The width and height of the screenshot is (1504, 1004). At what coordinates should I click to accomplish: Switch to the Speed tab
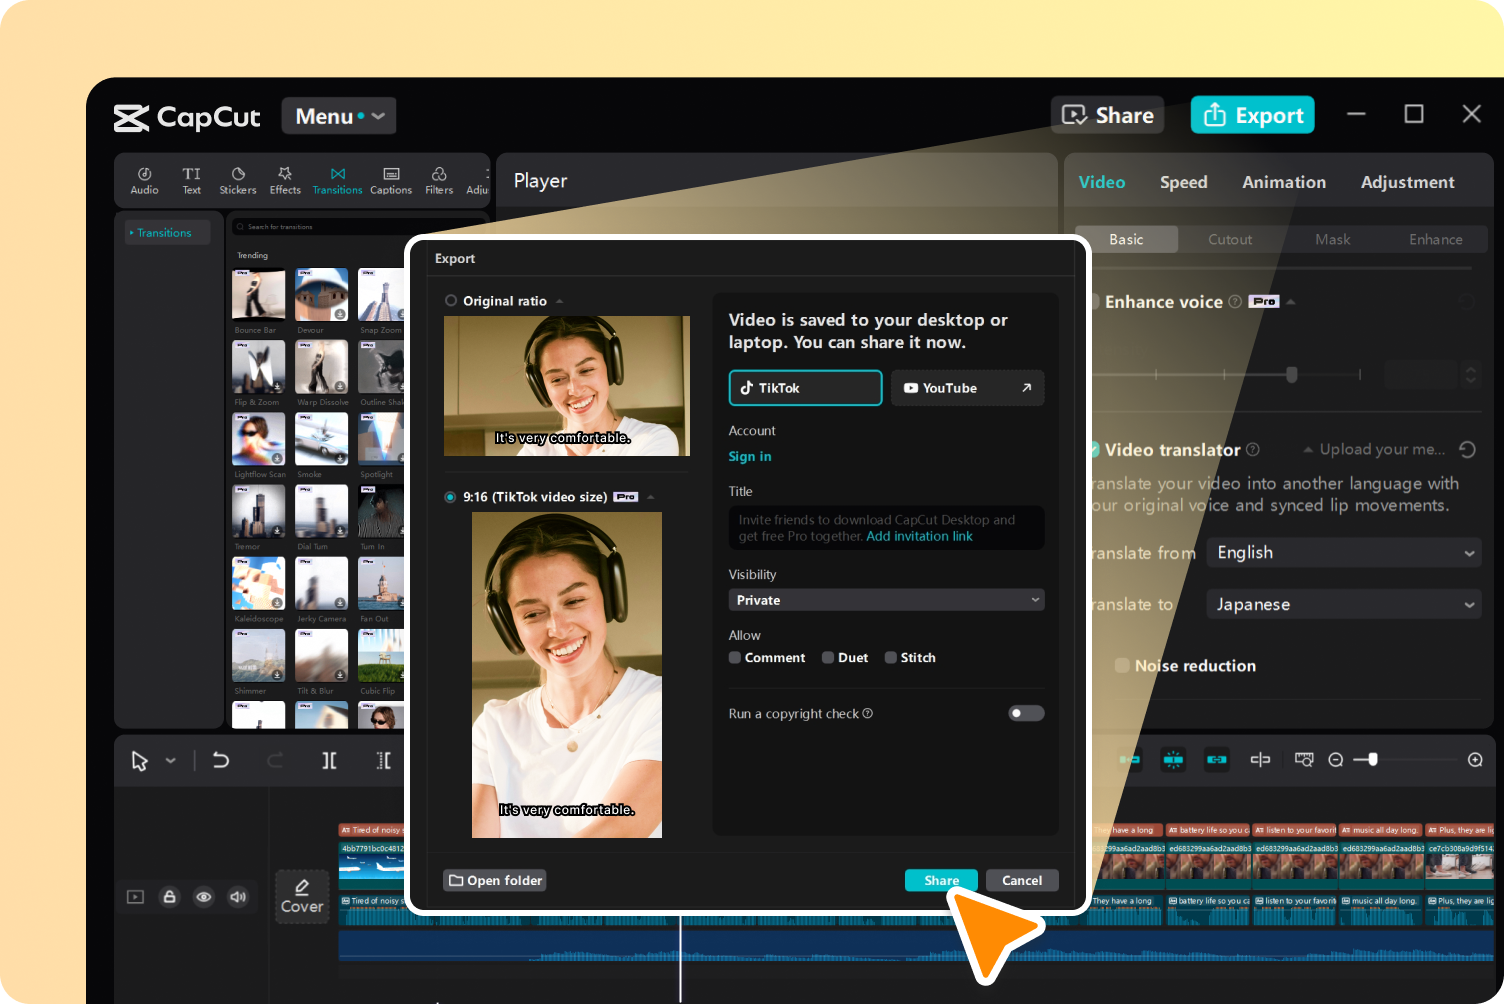[1184, 182]
